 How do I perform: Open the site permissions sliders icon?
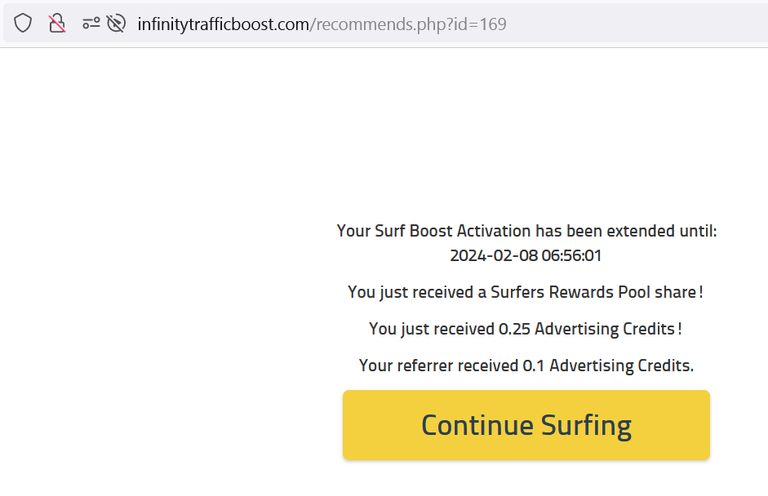(x=91, y=23)
